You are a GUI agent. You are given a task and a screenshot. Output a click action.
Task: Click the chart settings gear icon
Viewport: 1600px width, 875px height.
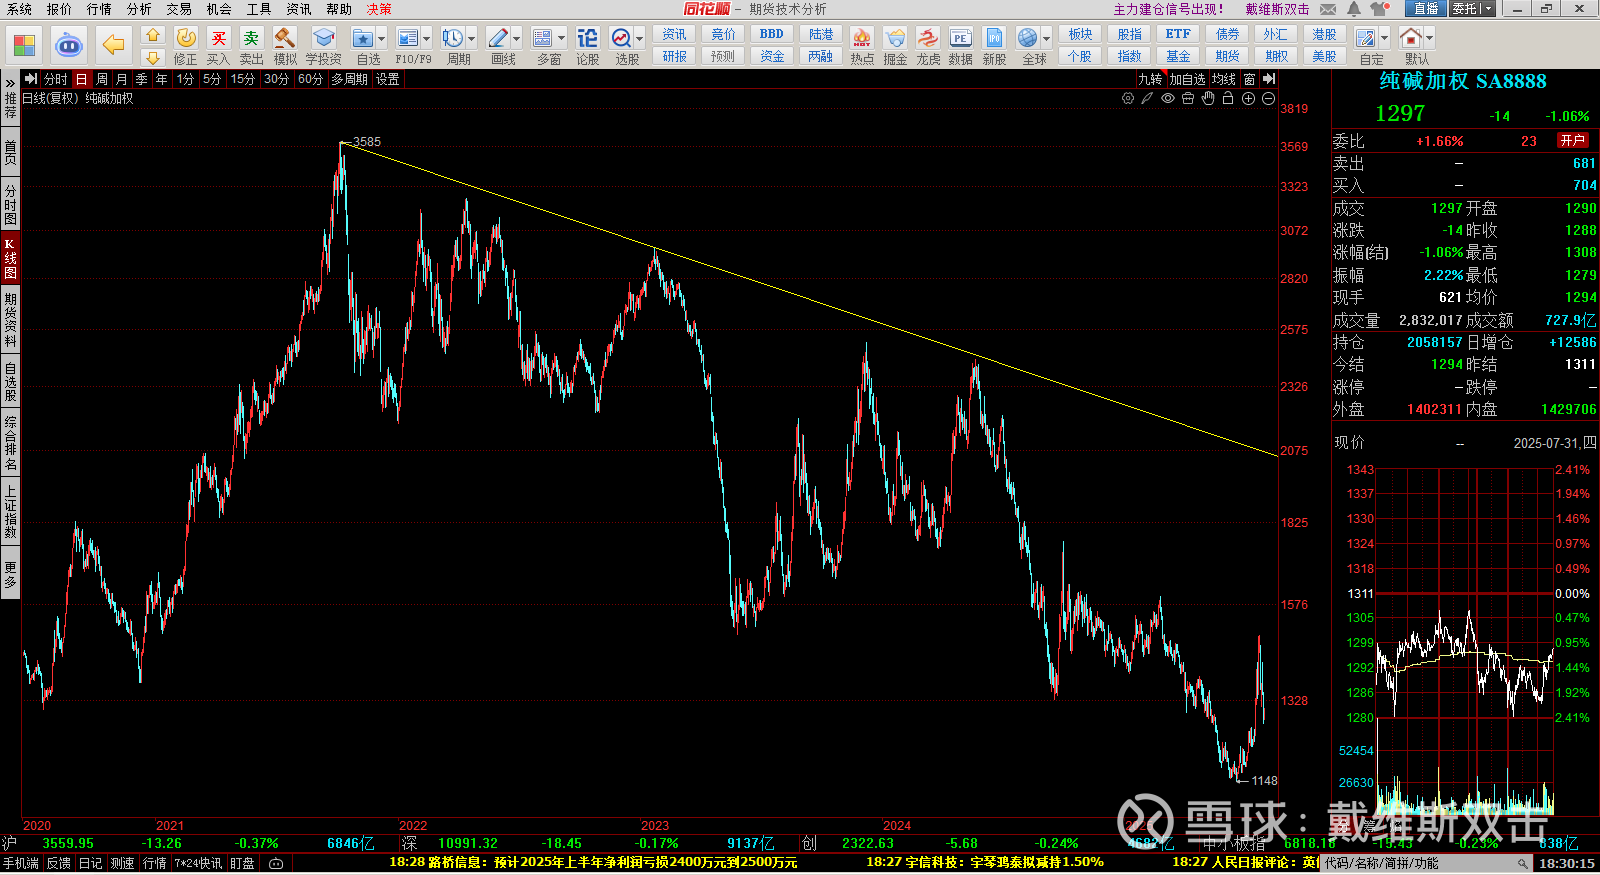click(x=1128, y=98)
